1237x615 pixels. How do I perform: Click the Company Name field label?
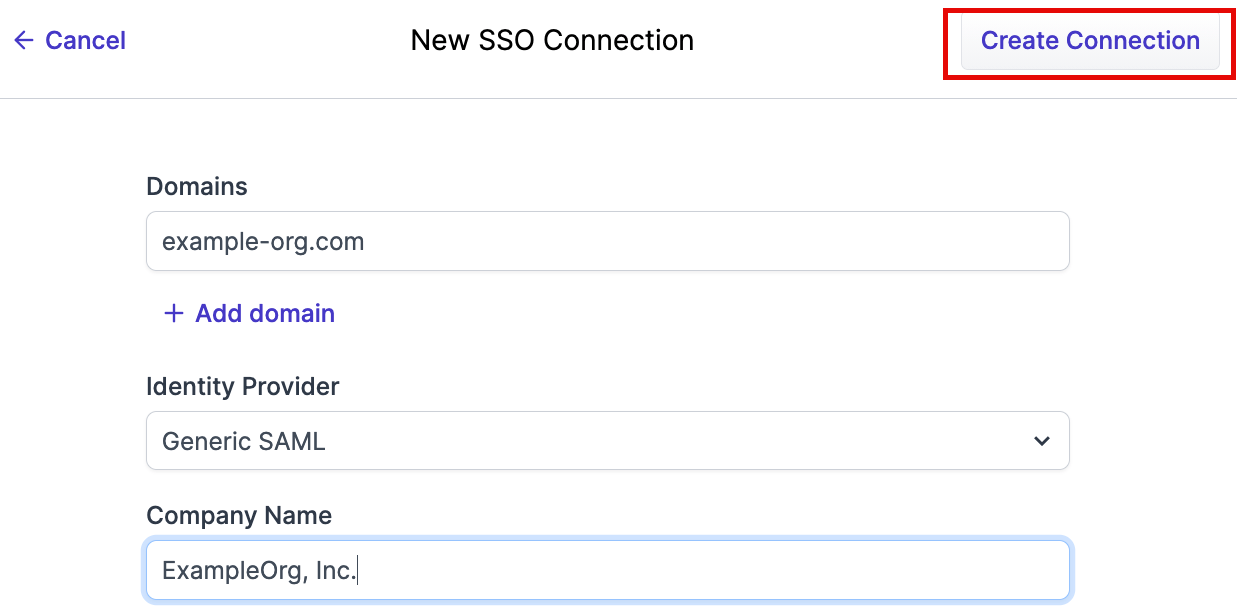tap(239, 516)
